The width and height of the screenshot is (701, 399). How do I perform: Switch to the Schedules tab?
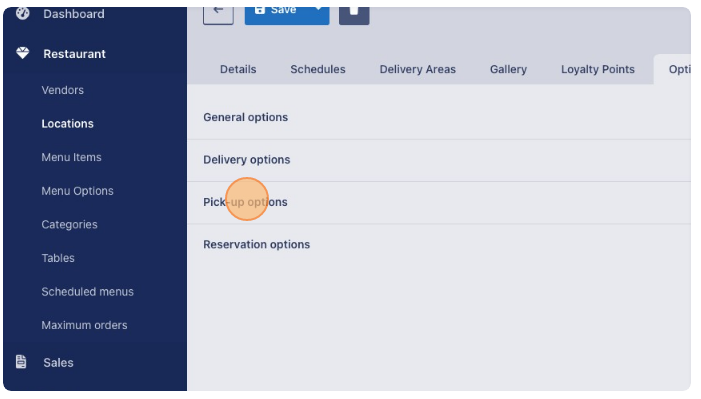click(318, 69)
